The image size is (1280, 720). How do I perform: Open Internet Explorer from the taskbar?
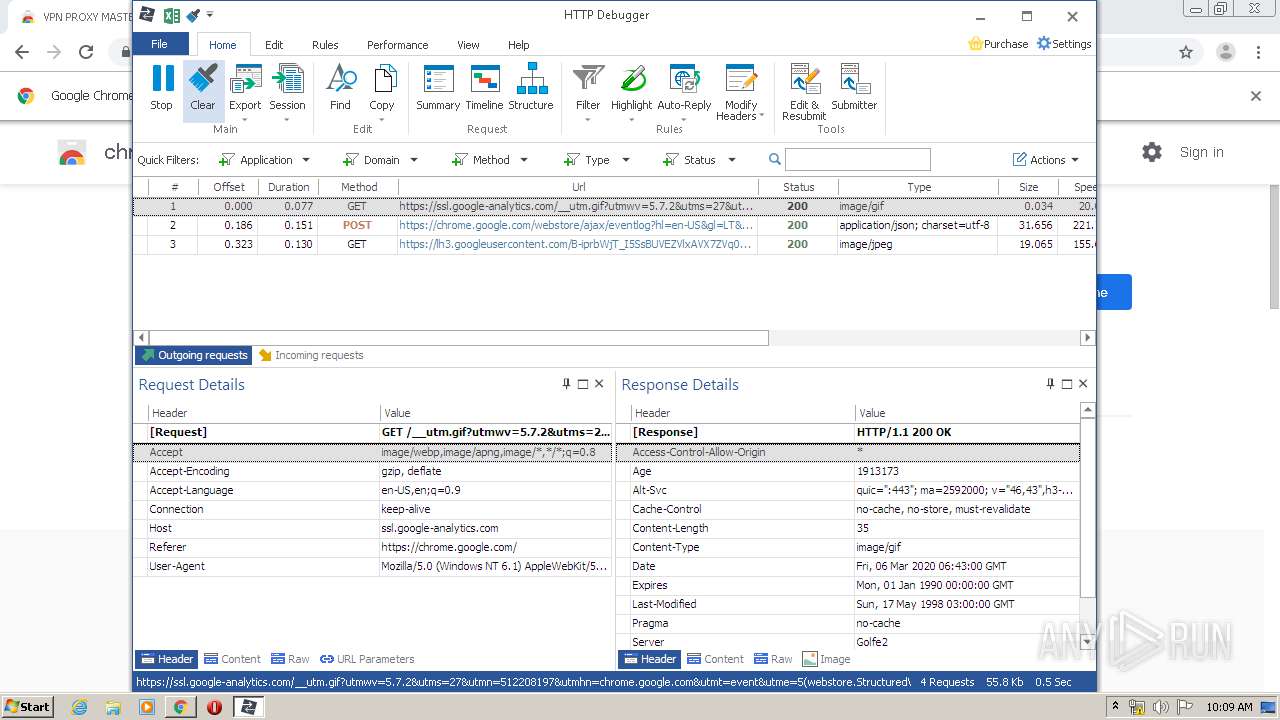pyautogui.click(x=79, y=707)
